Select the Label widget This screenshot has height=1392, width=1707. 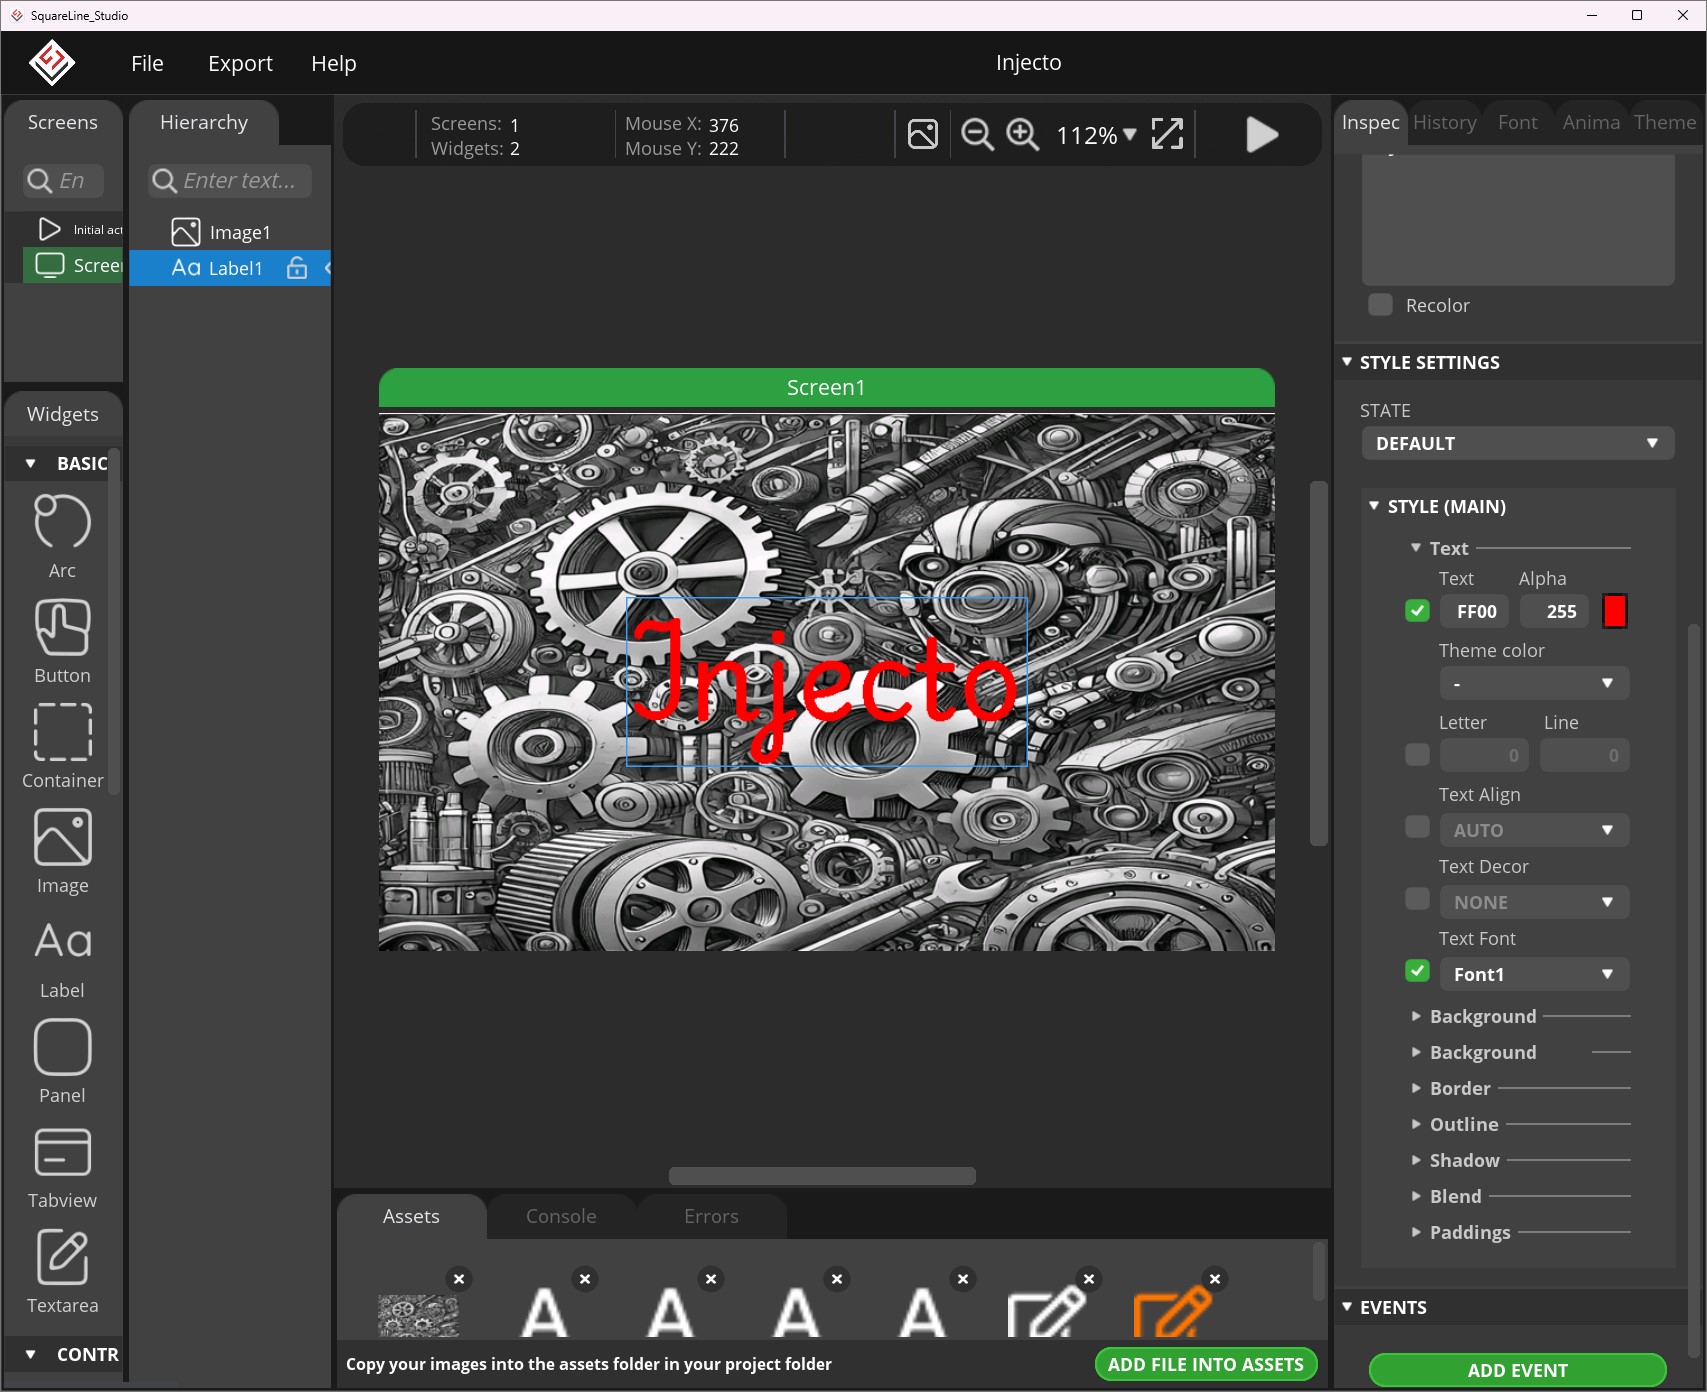(62, 957)
